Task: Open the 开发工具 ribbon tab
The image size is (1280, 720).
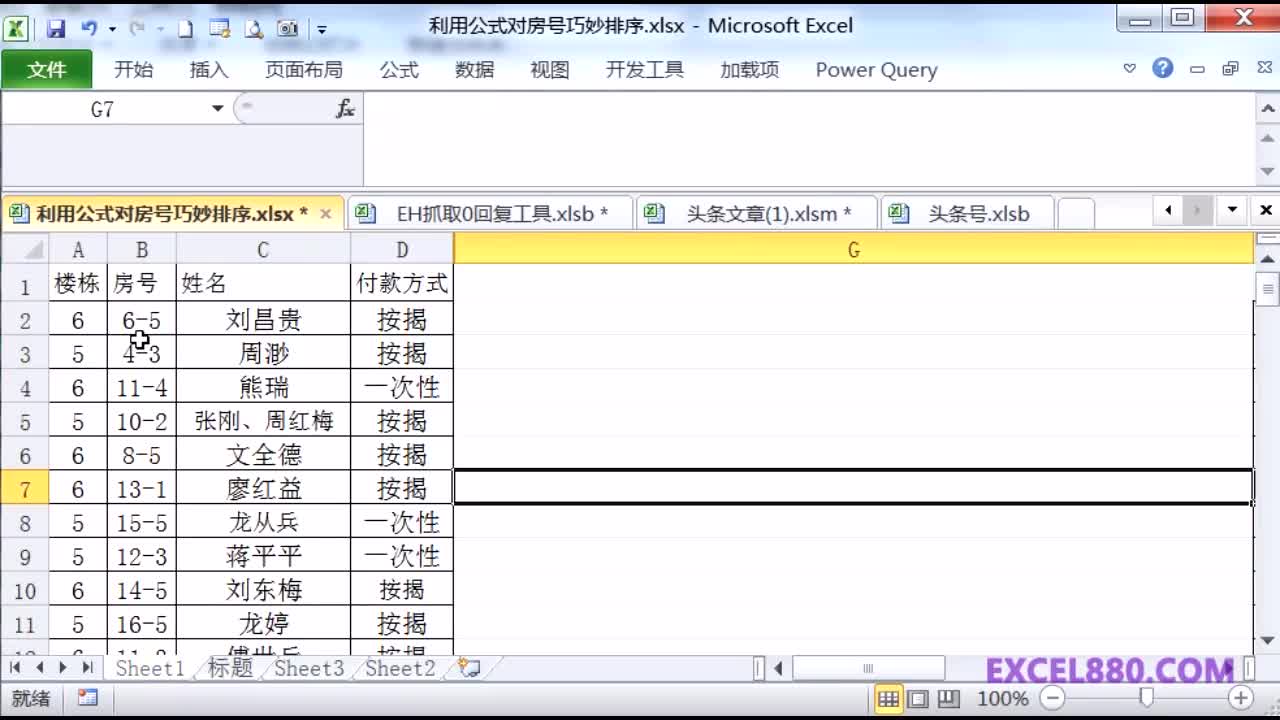Action: click(x=643, y=69)
